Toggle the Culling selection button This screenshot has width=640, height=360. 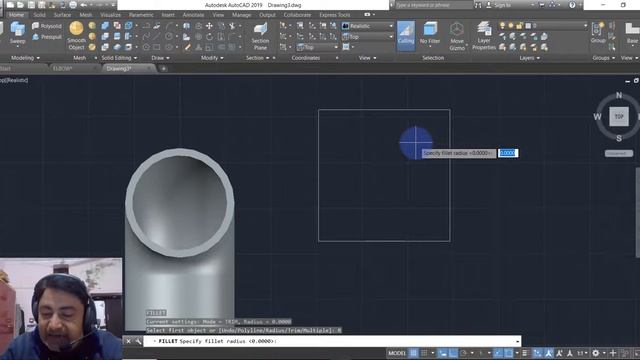point(406,36)
